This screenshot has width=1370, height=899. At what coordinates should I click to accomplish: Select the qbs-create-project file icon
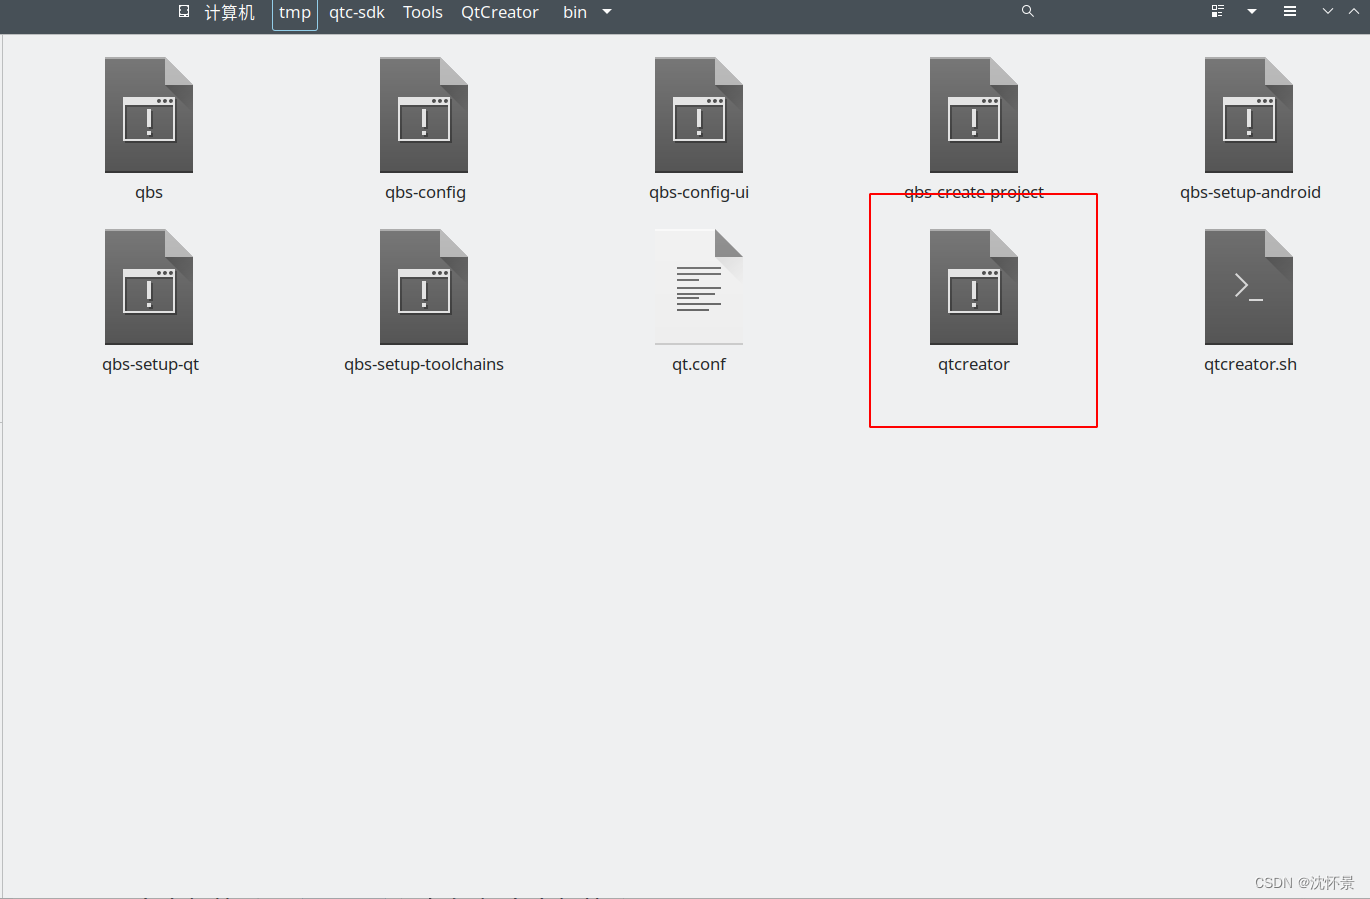tap(974, 115)
